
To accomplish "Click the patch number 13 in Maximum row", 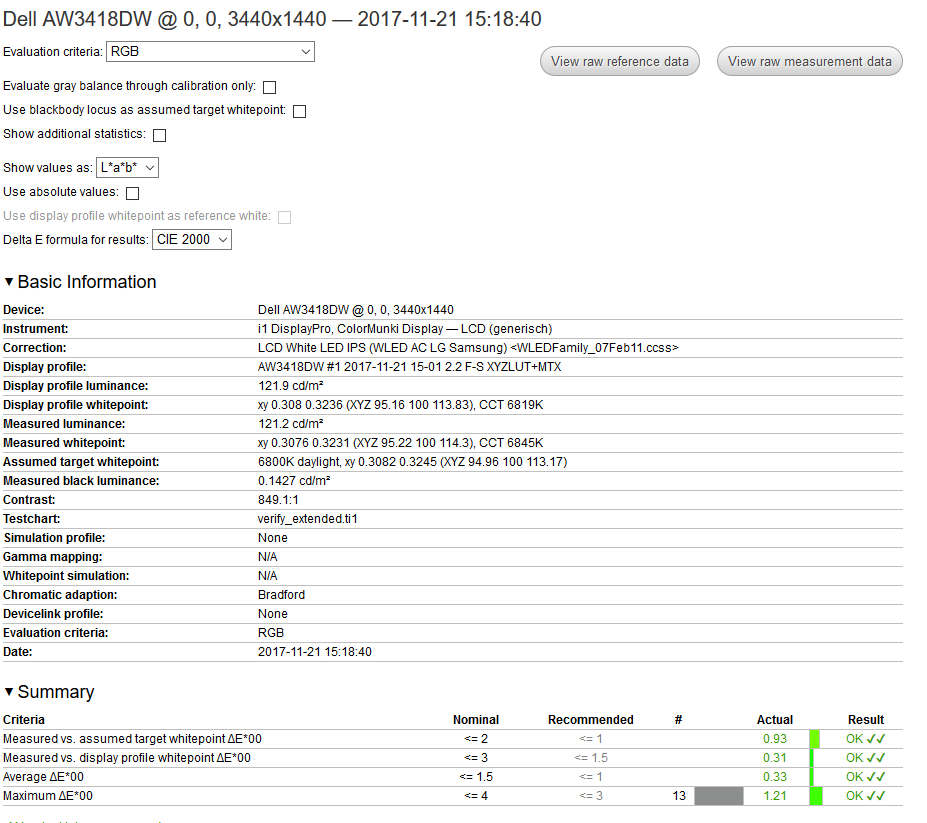I will click(x=679, y=796).
